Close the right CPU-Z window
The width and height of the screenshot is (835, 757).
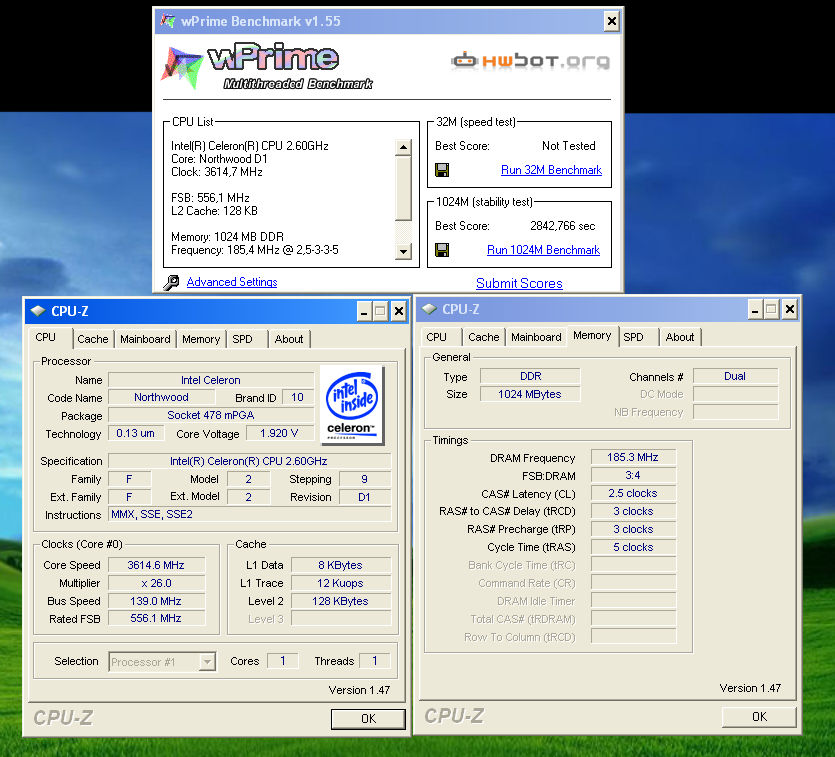tap(790, 309)
